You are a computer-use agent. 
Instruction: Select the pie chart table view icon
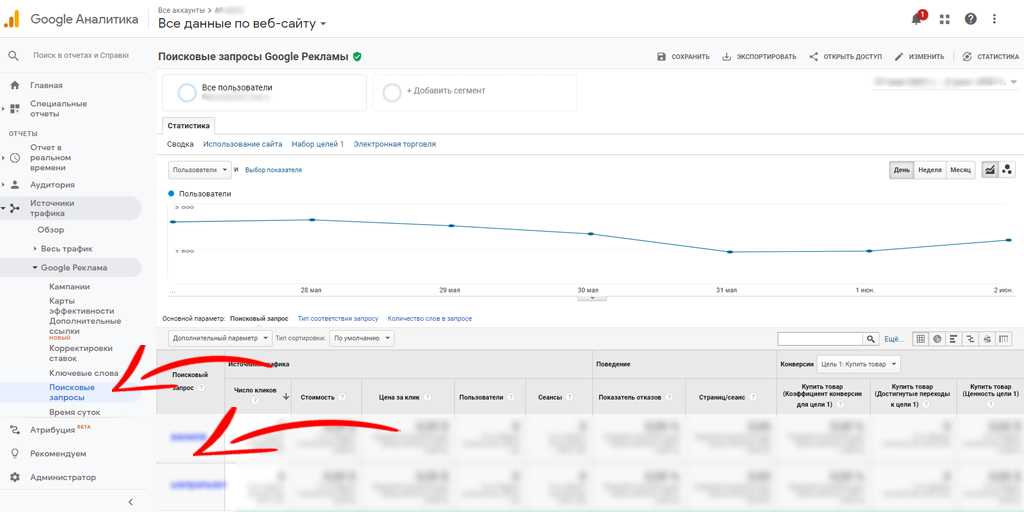937,339
